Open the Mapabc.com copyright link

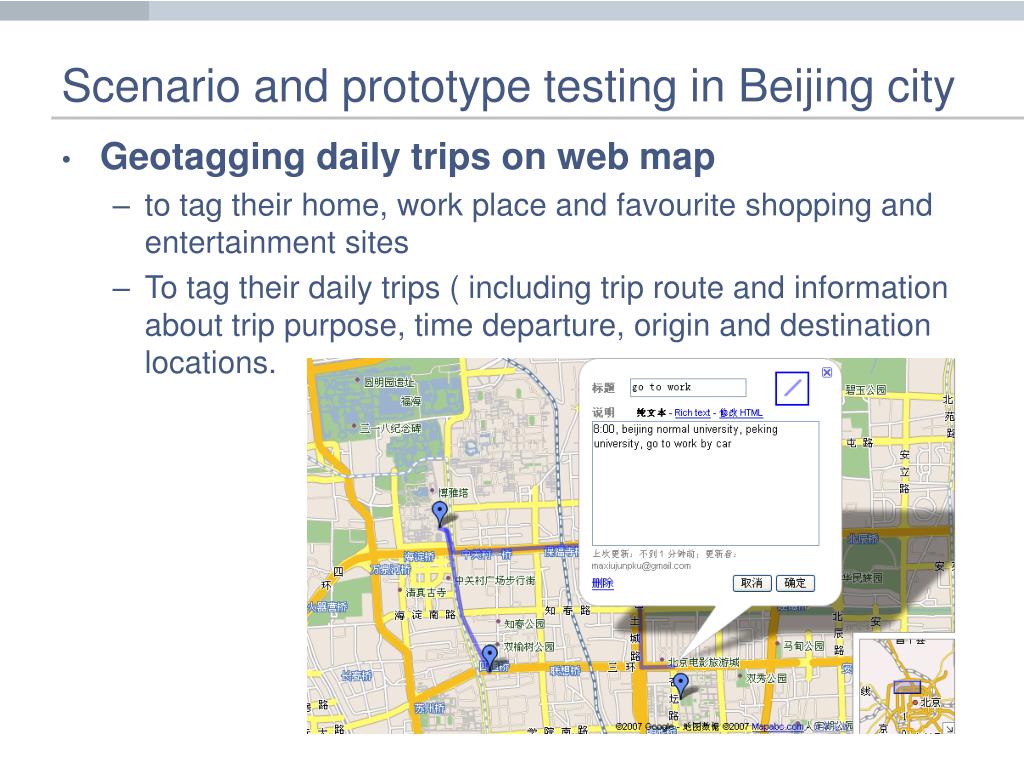click(776, 726)
